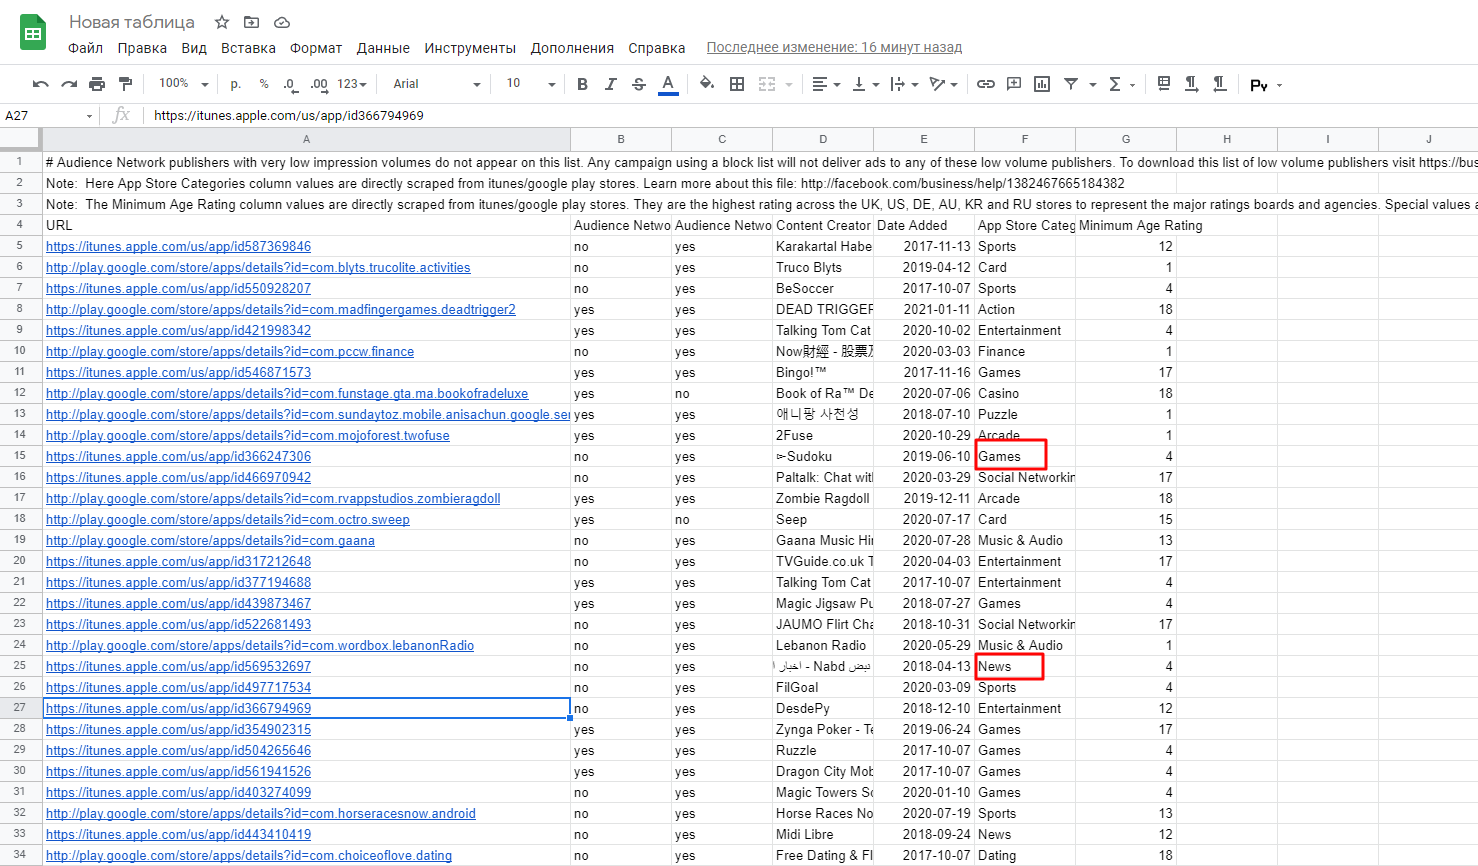
Task: Open the id587369846 iTunes link
Action: click(x=178, y=246)
